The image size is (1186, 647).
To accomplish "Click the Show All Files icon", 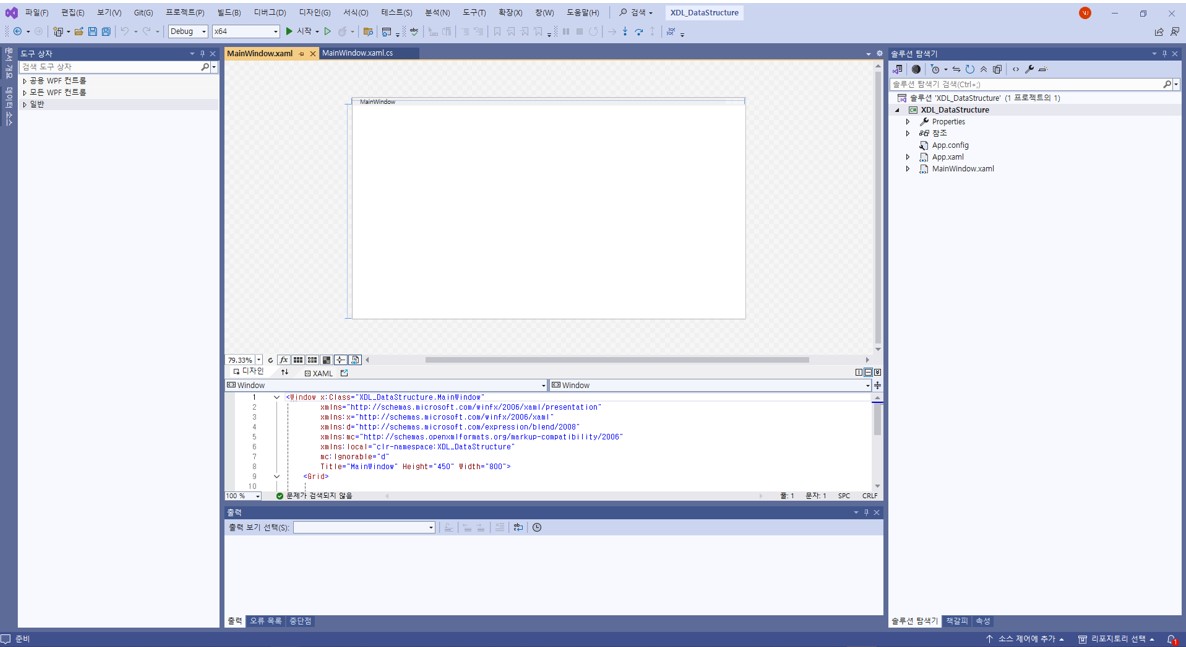I will [997, 70].
